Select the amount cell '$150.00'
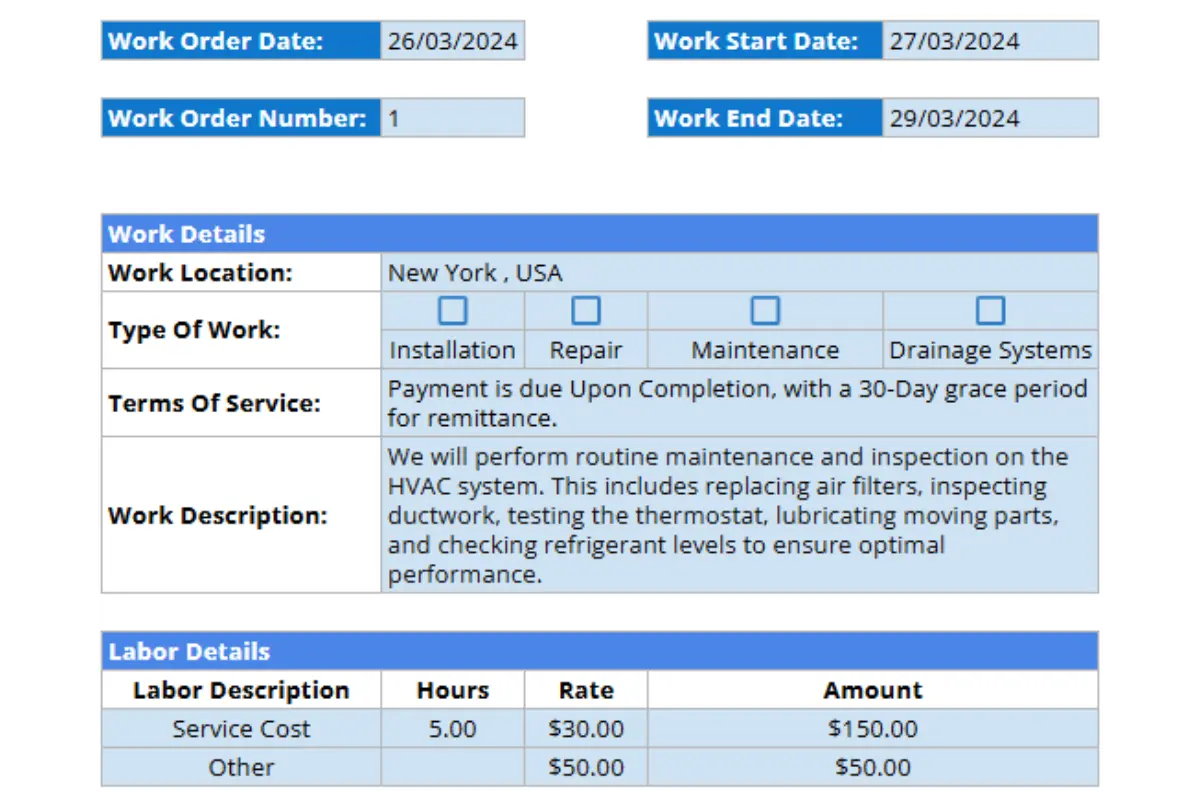 point(872,729)
